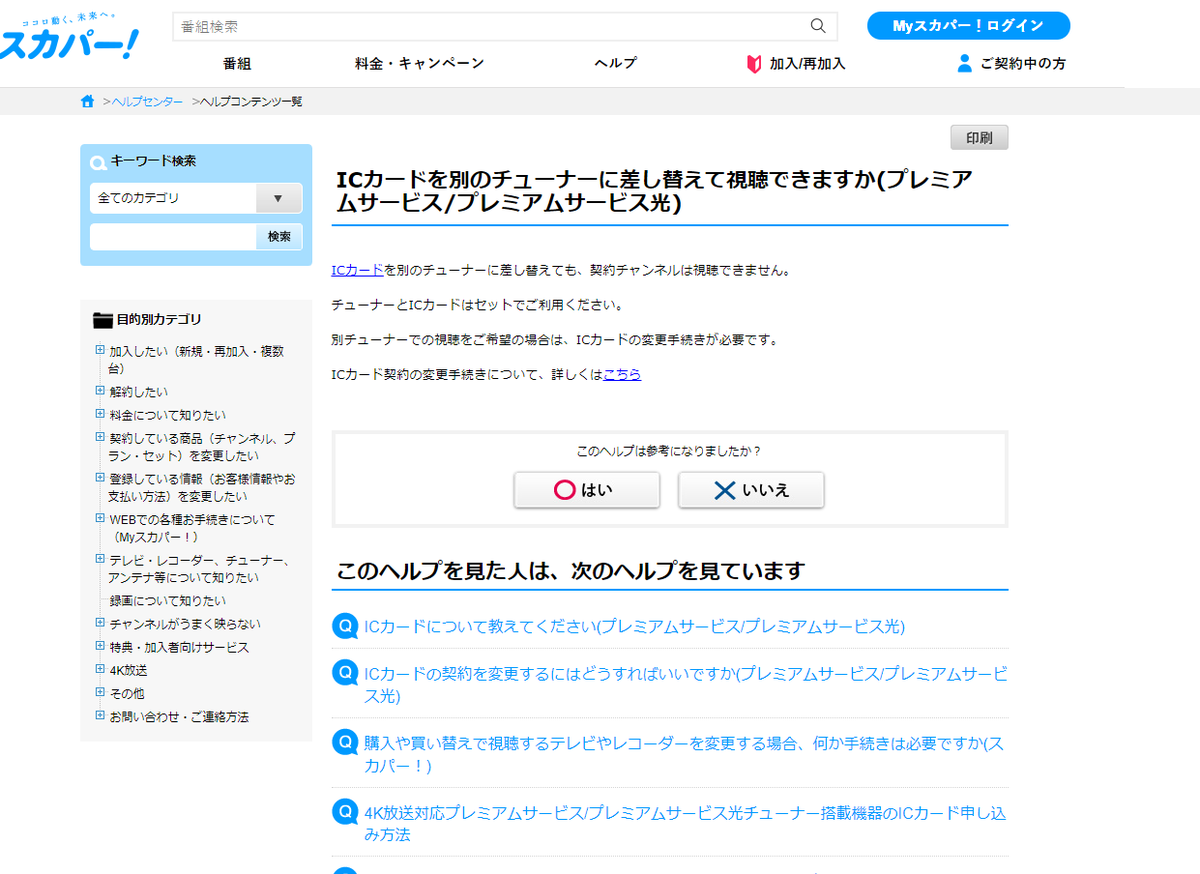Expand お問い合わせ・ご連絡方法 category

click(100, 716)
